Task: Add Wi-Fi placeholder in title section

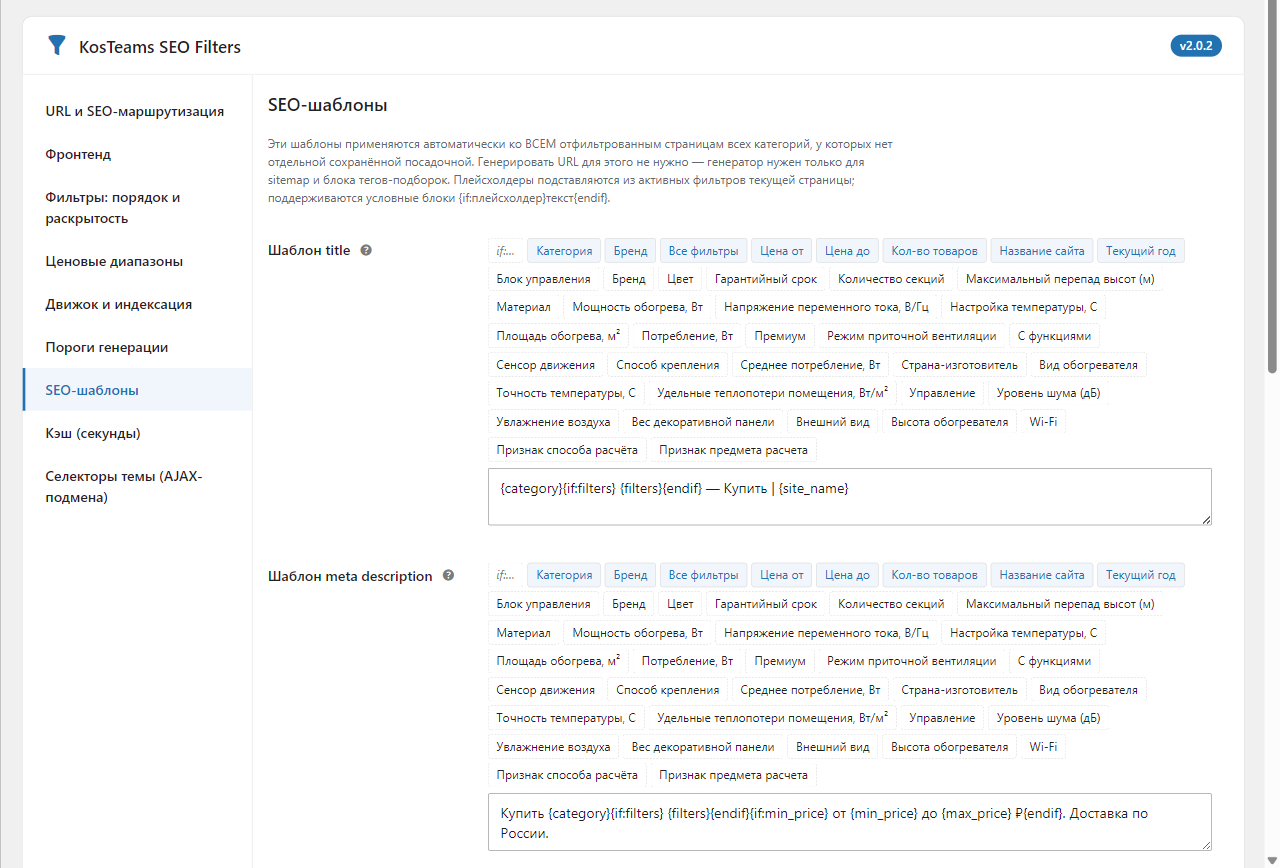Action: (x=1043, y=422)
